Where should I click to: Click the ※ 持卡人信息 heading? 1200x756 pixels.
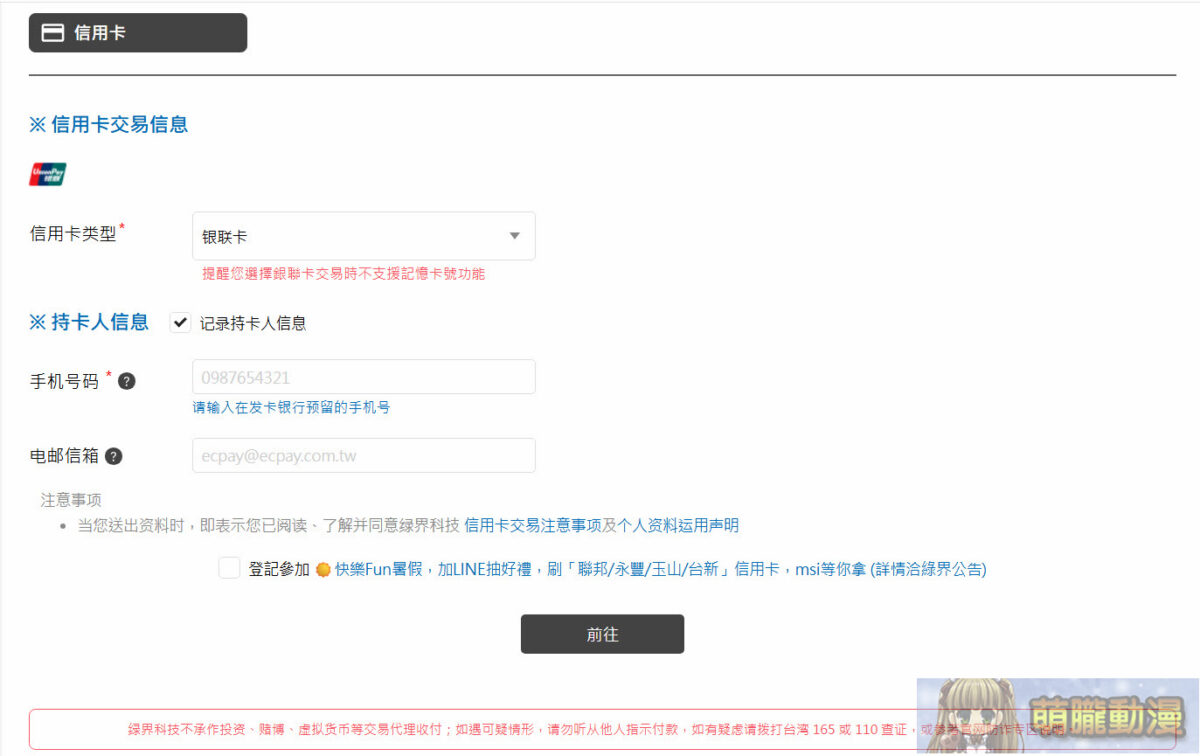pyautogui.click(x=89, y=322)
